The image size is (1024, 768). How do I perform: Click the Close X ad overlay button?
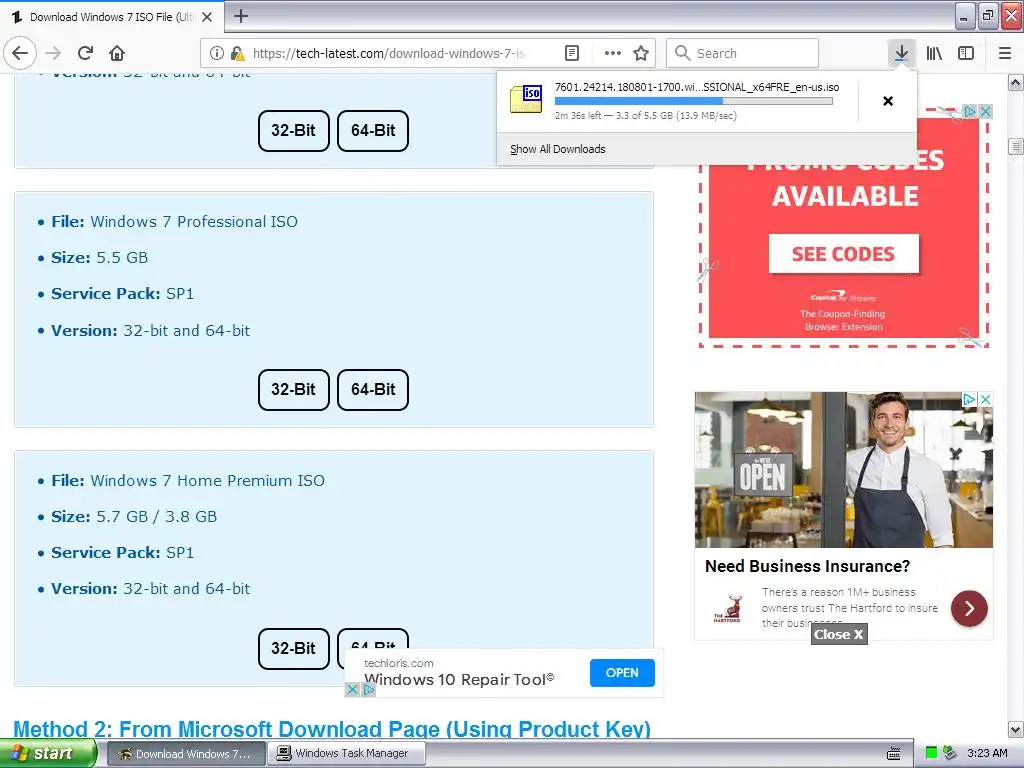pos(839,634)
